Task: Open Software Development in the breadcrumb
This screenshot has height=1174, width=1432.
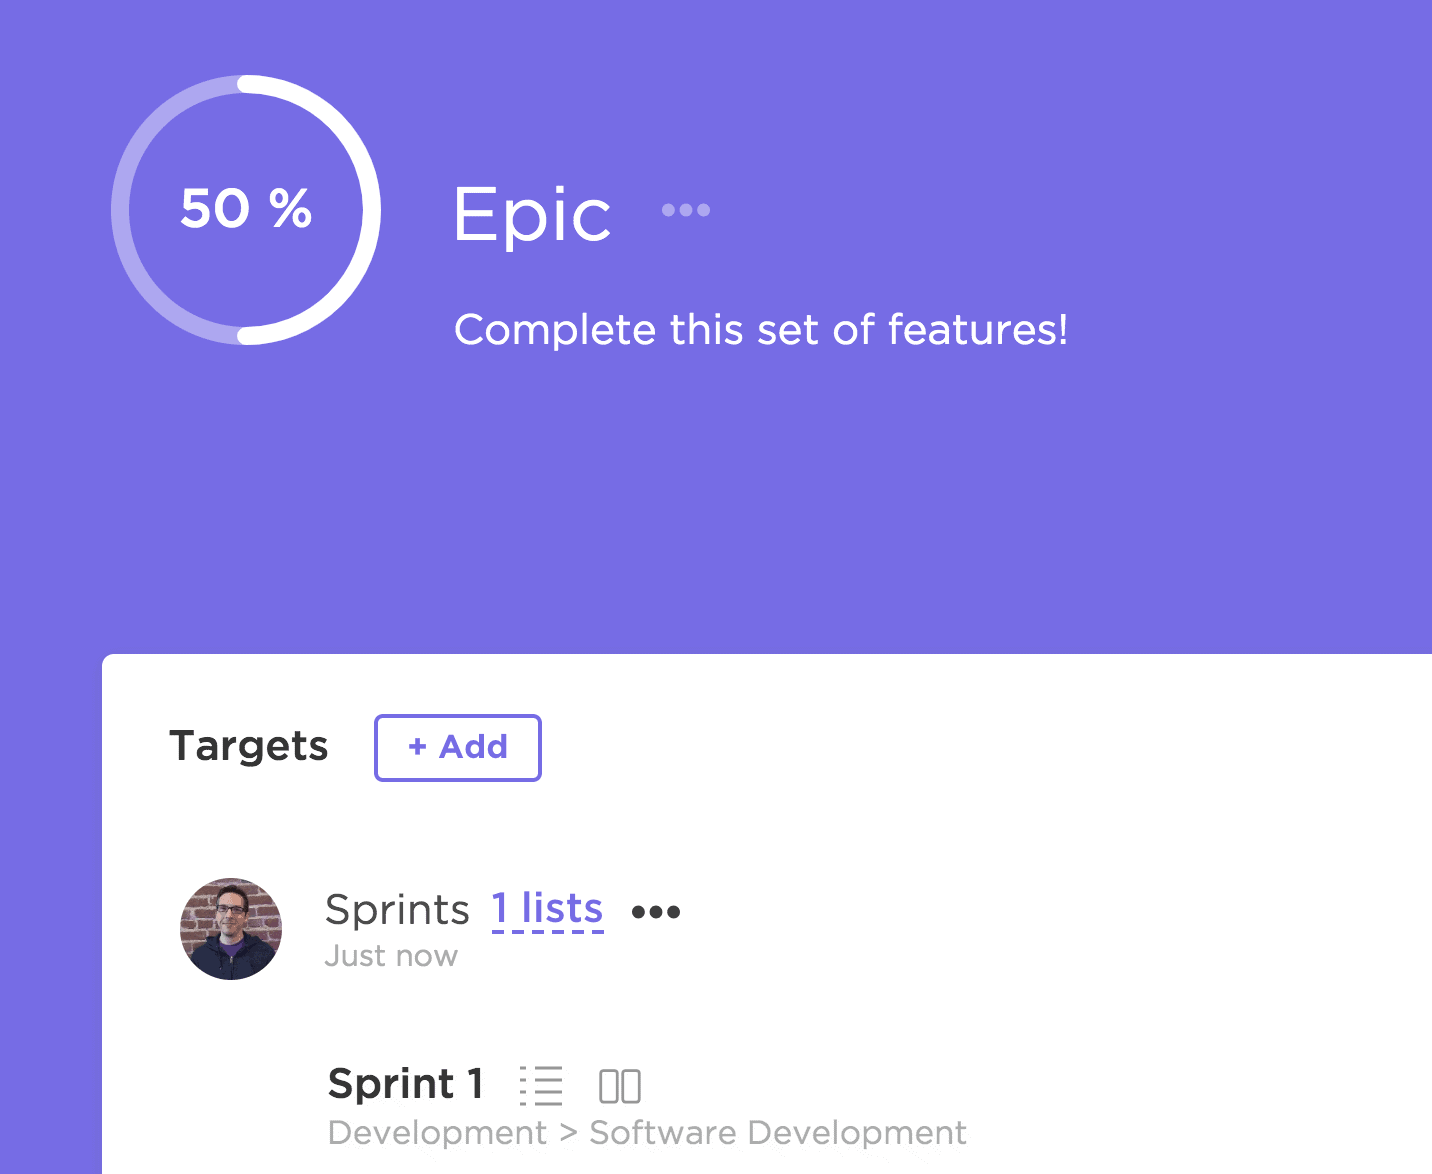Action: (x=777, y=1132)
